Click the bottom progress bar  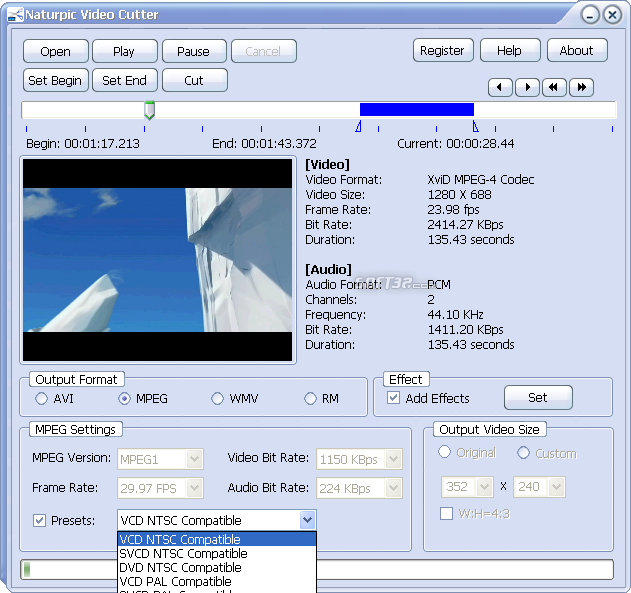click(317, 569)
